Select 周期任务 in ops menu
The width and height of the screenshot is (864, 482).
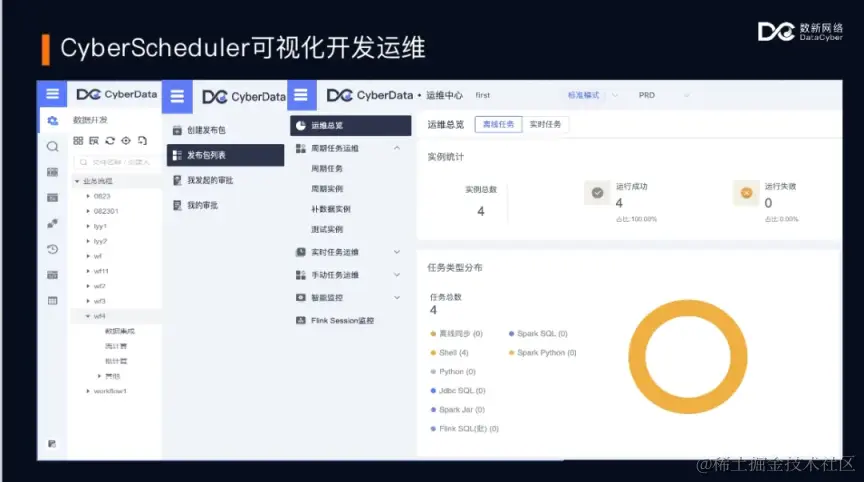coord(327,169)
